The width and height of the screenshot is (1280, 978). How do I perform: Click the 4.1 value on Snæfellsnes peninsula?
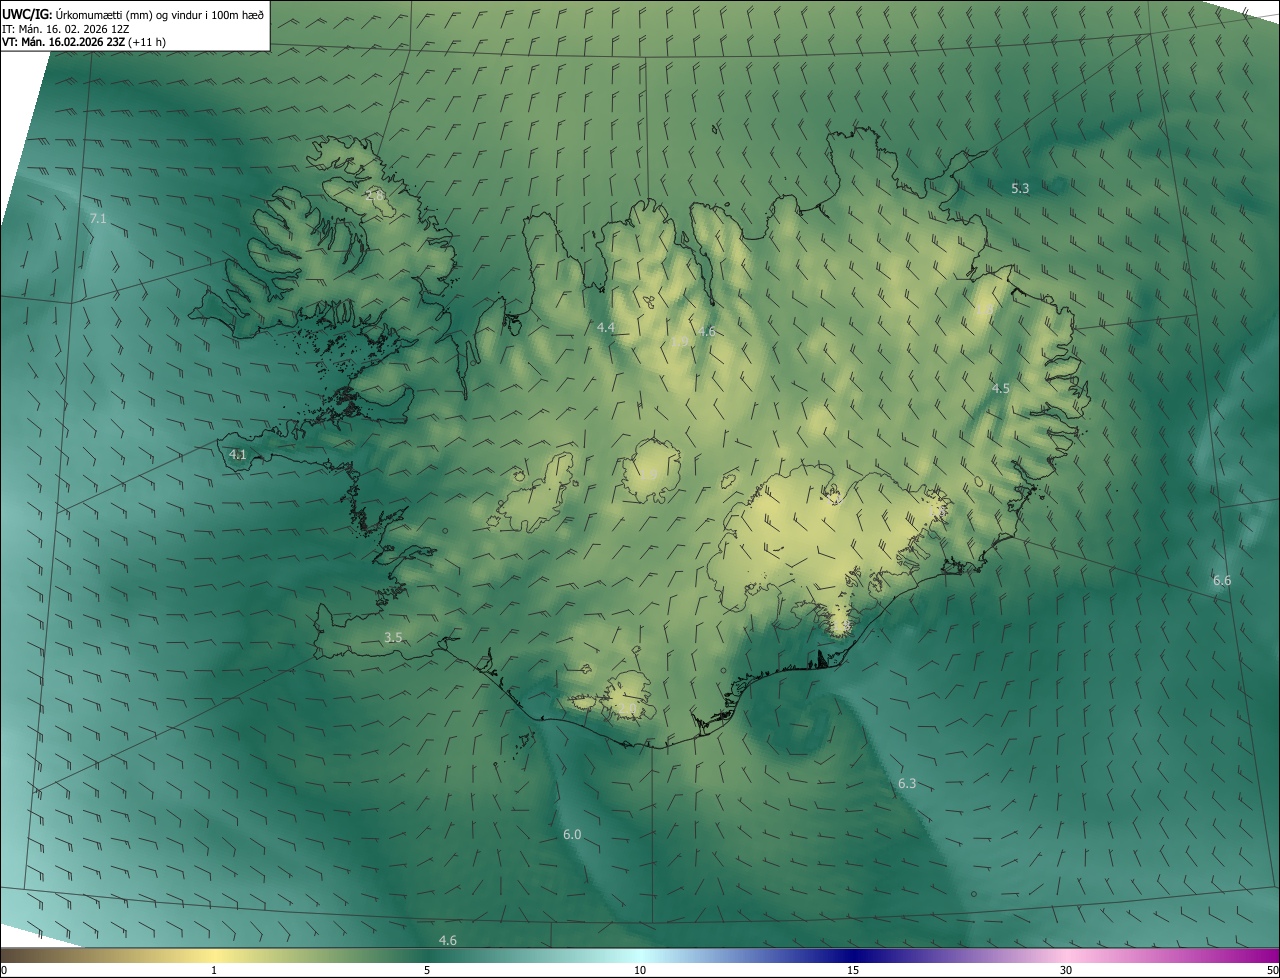pos(238,454)
